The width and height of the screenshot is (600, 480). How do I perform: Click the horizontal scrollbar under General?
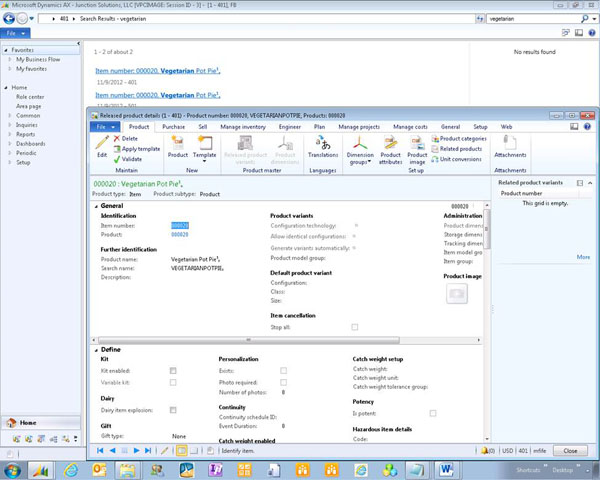coord(249,340)
